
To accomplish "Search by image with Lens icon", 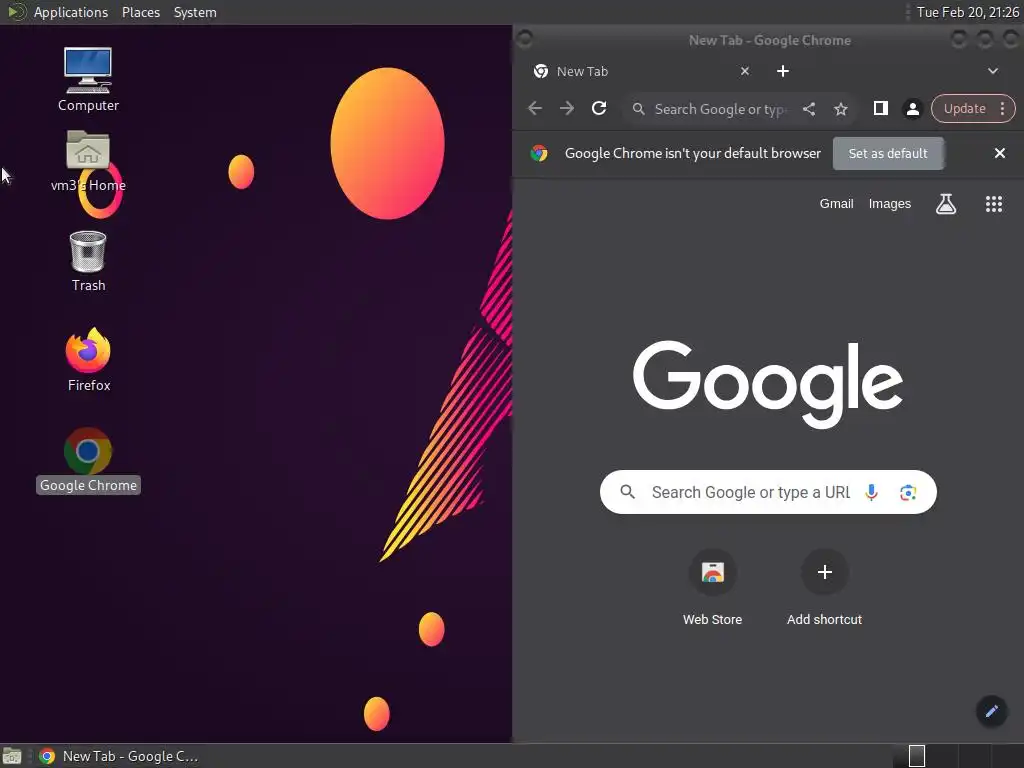I will pos(908,492).
